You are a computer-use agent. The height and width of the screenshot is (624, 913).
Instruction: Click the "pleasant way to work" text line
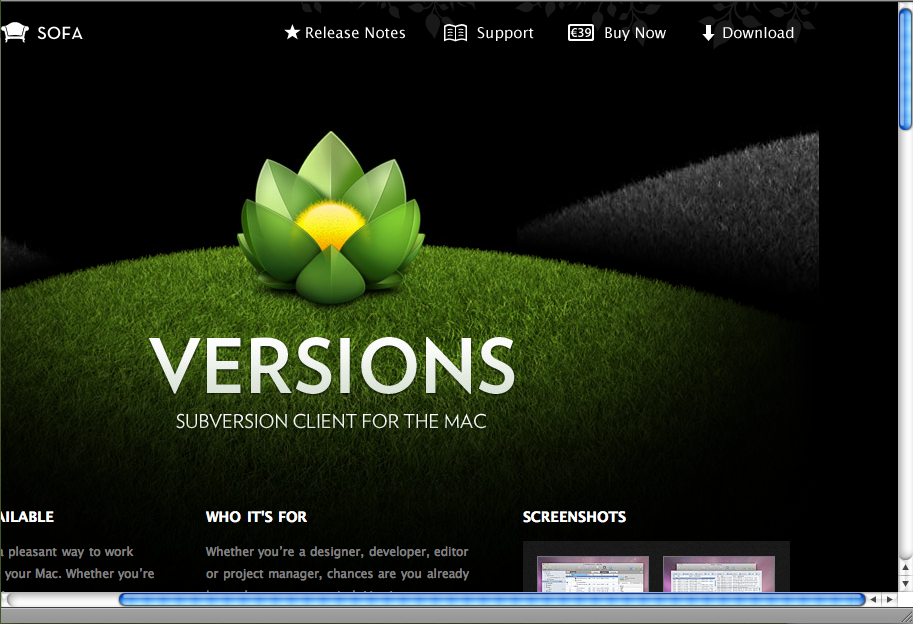[x=68, y=552]
